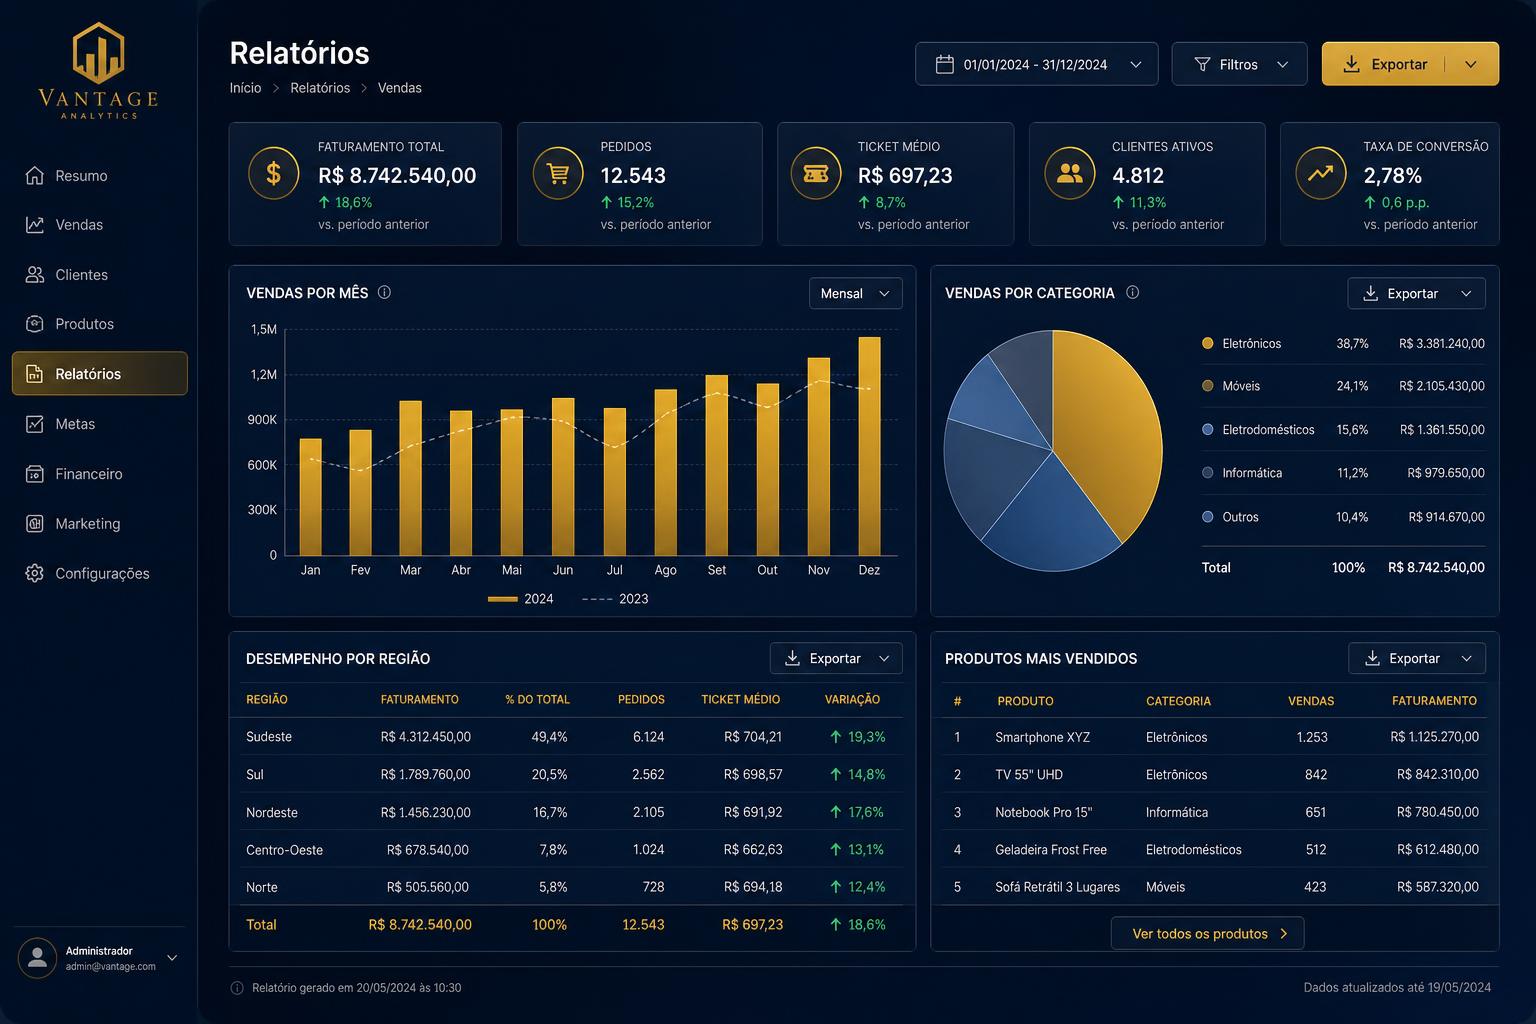Click Ver todos os produtos
This screenshot has height=1024, width=1536.
(1207, 933)
